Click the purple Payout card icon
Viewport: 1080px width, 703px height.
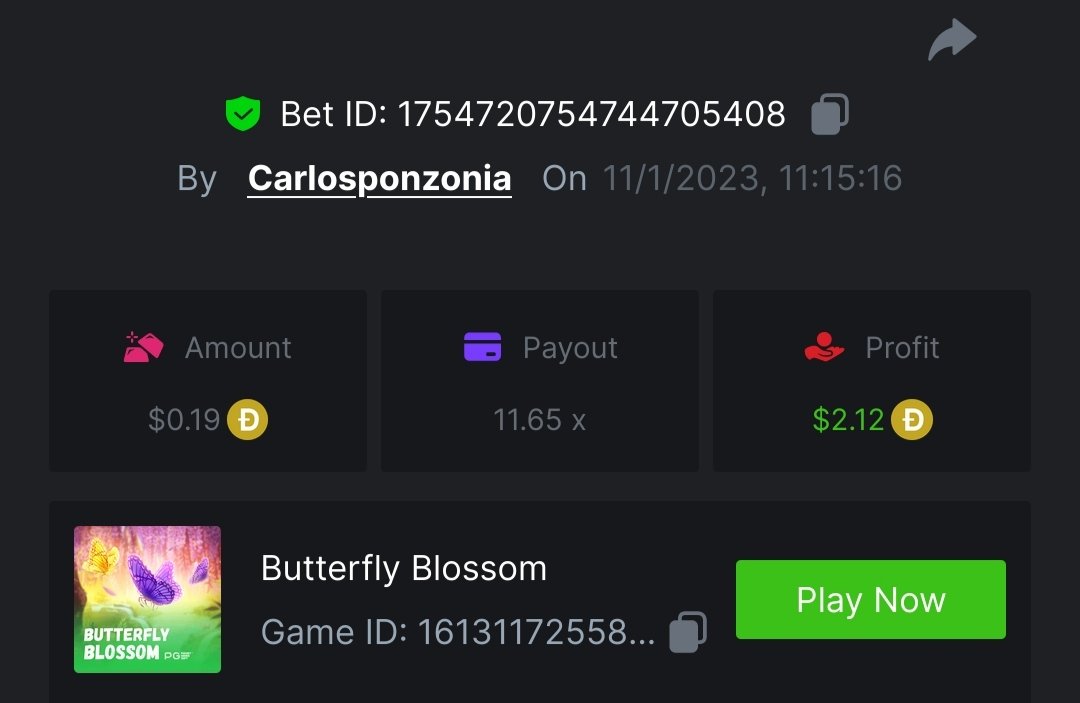(482, 347)
